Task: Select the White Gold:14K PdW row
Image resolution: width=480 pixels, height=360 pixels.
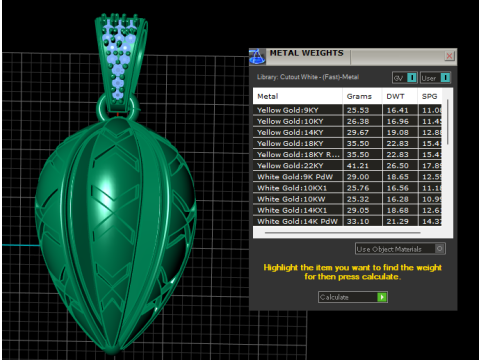Action: pyautogui.click(x=347, y=221)
